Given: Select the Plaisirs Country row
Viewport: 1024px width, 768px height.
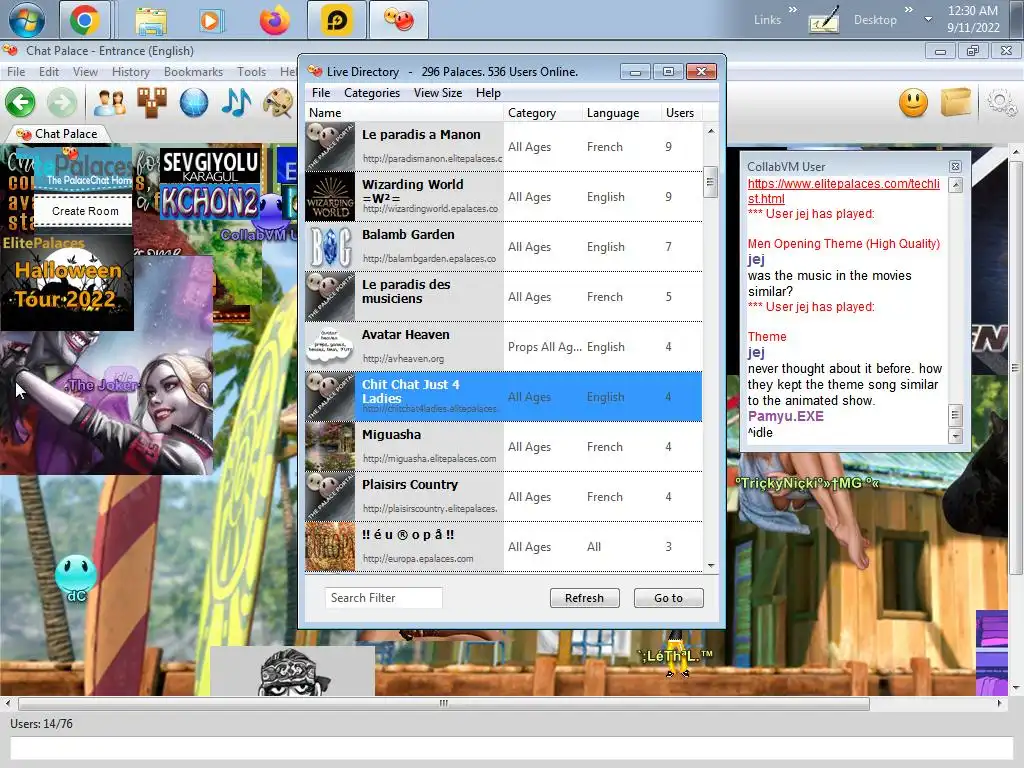Looking at the screenshot, I should (x=504, y=496).
